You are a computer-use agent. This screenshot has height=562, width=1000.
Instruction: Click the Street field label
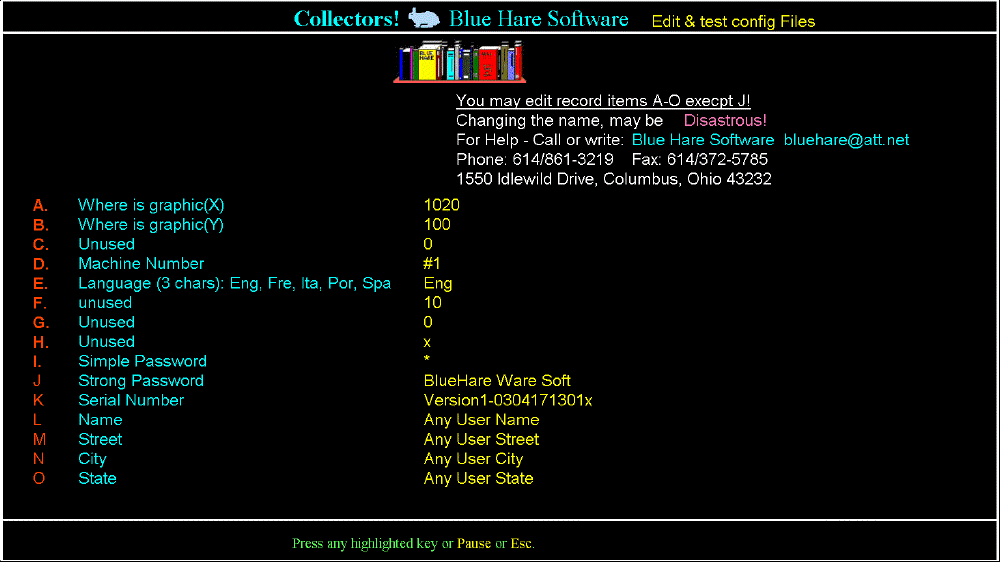click(100, 440)
